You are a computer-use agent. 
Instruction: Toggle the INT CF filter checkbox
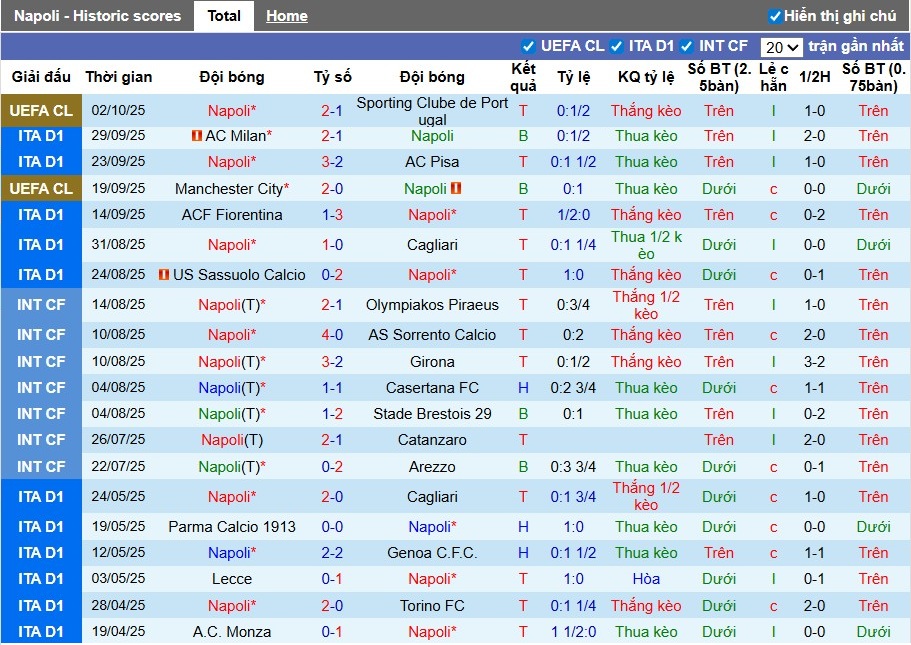pyautogui.click(x=687, y=46)
